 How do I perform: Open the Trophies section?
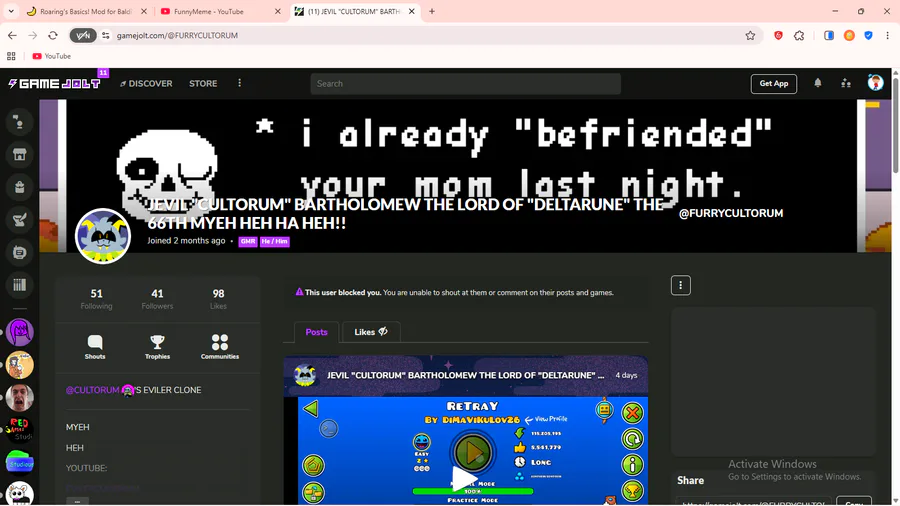(x=157, y=347)
